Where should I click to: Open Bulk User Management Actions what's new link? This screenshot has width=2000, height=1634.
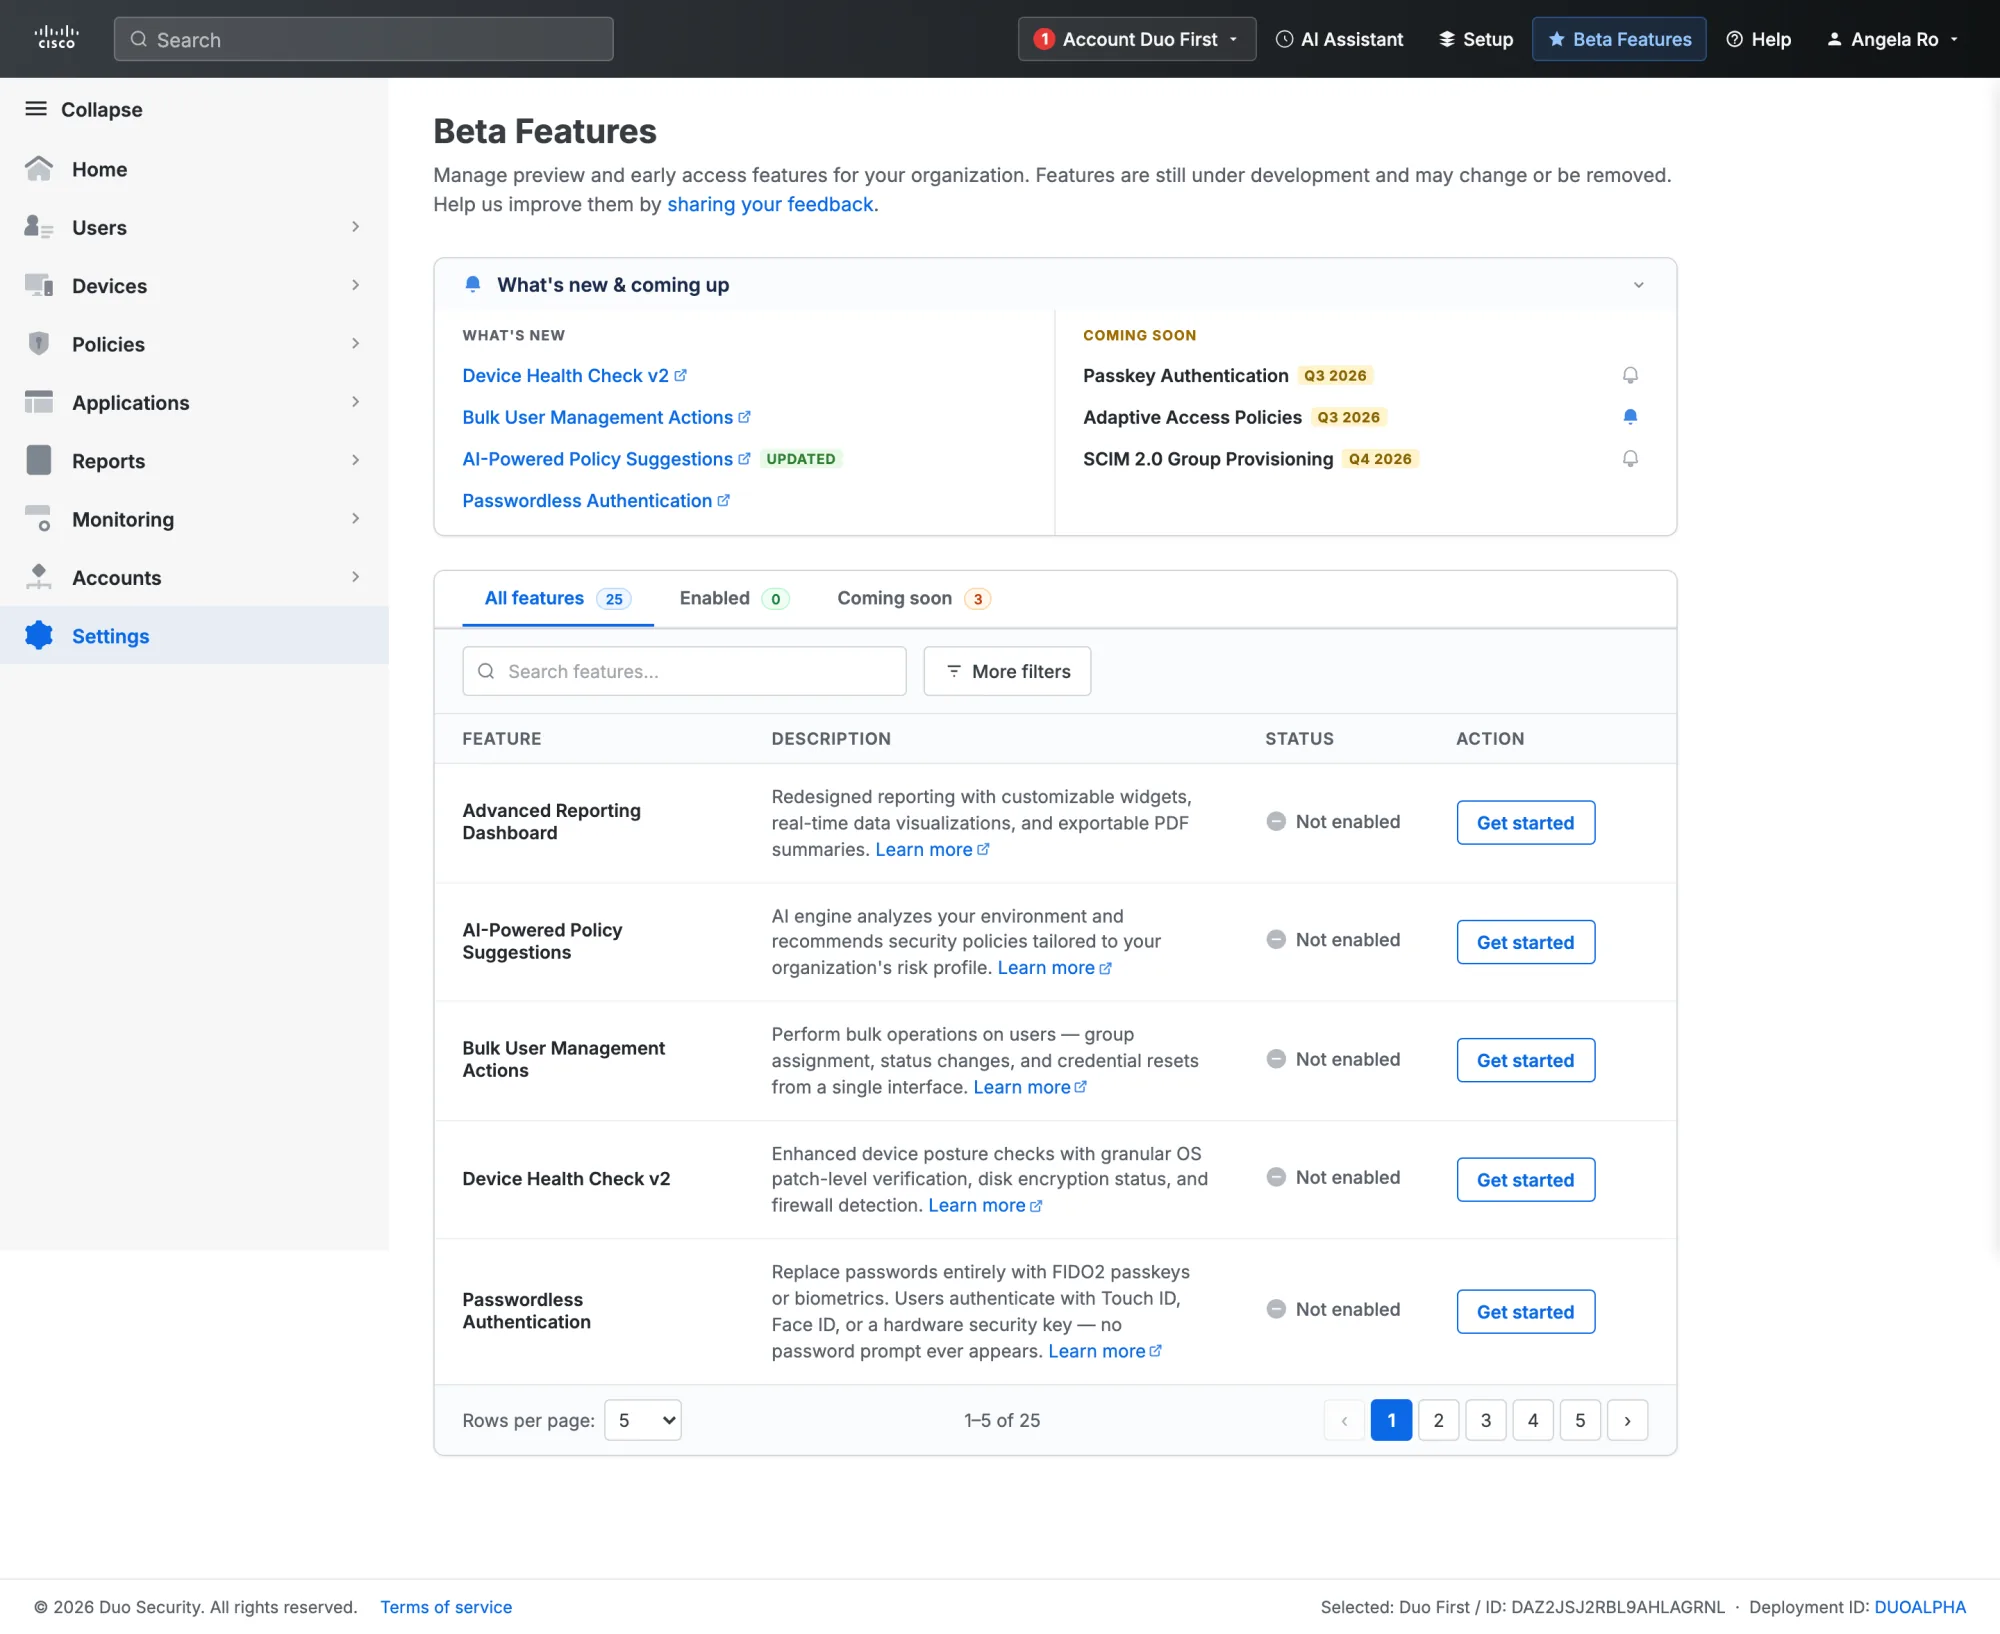tap(606, 417)
